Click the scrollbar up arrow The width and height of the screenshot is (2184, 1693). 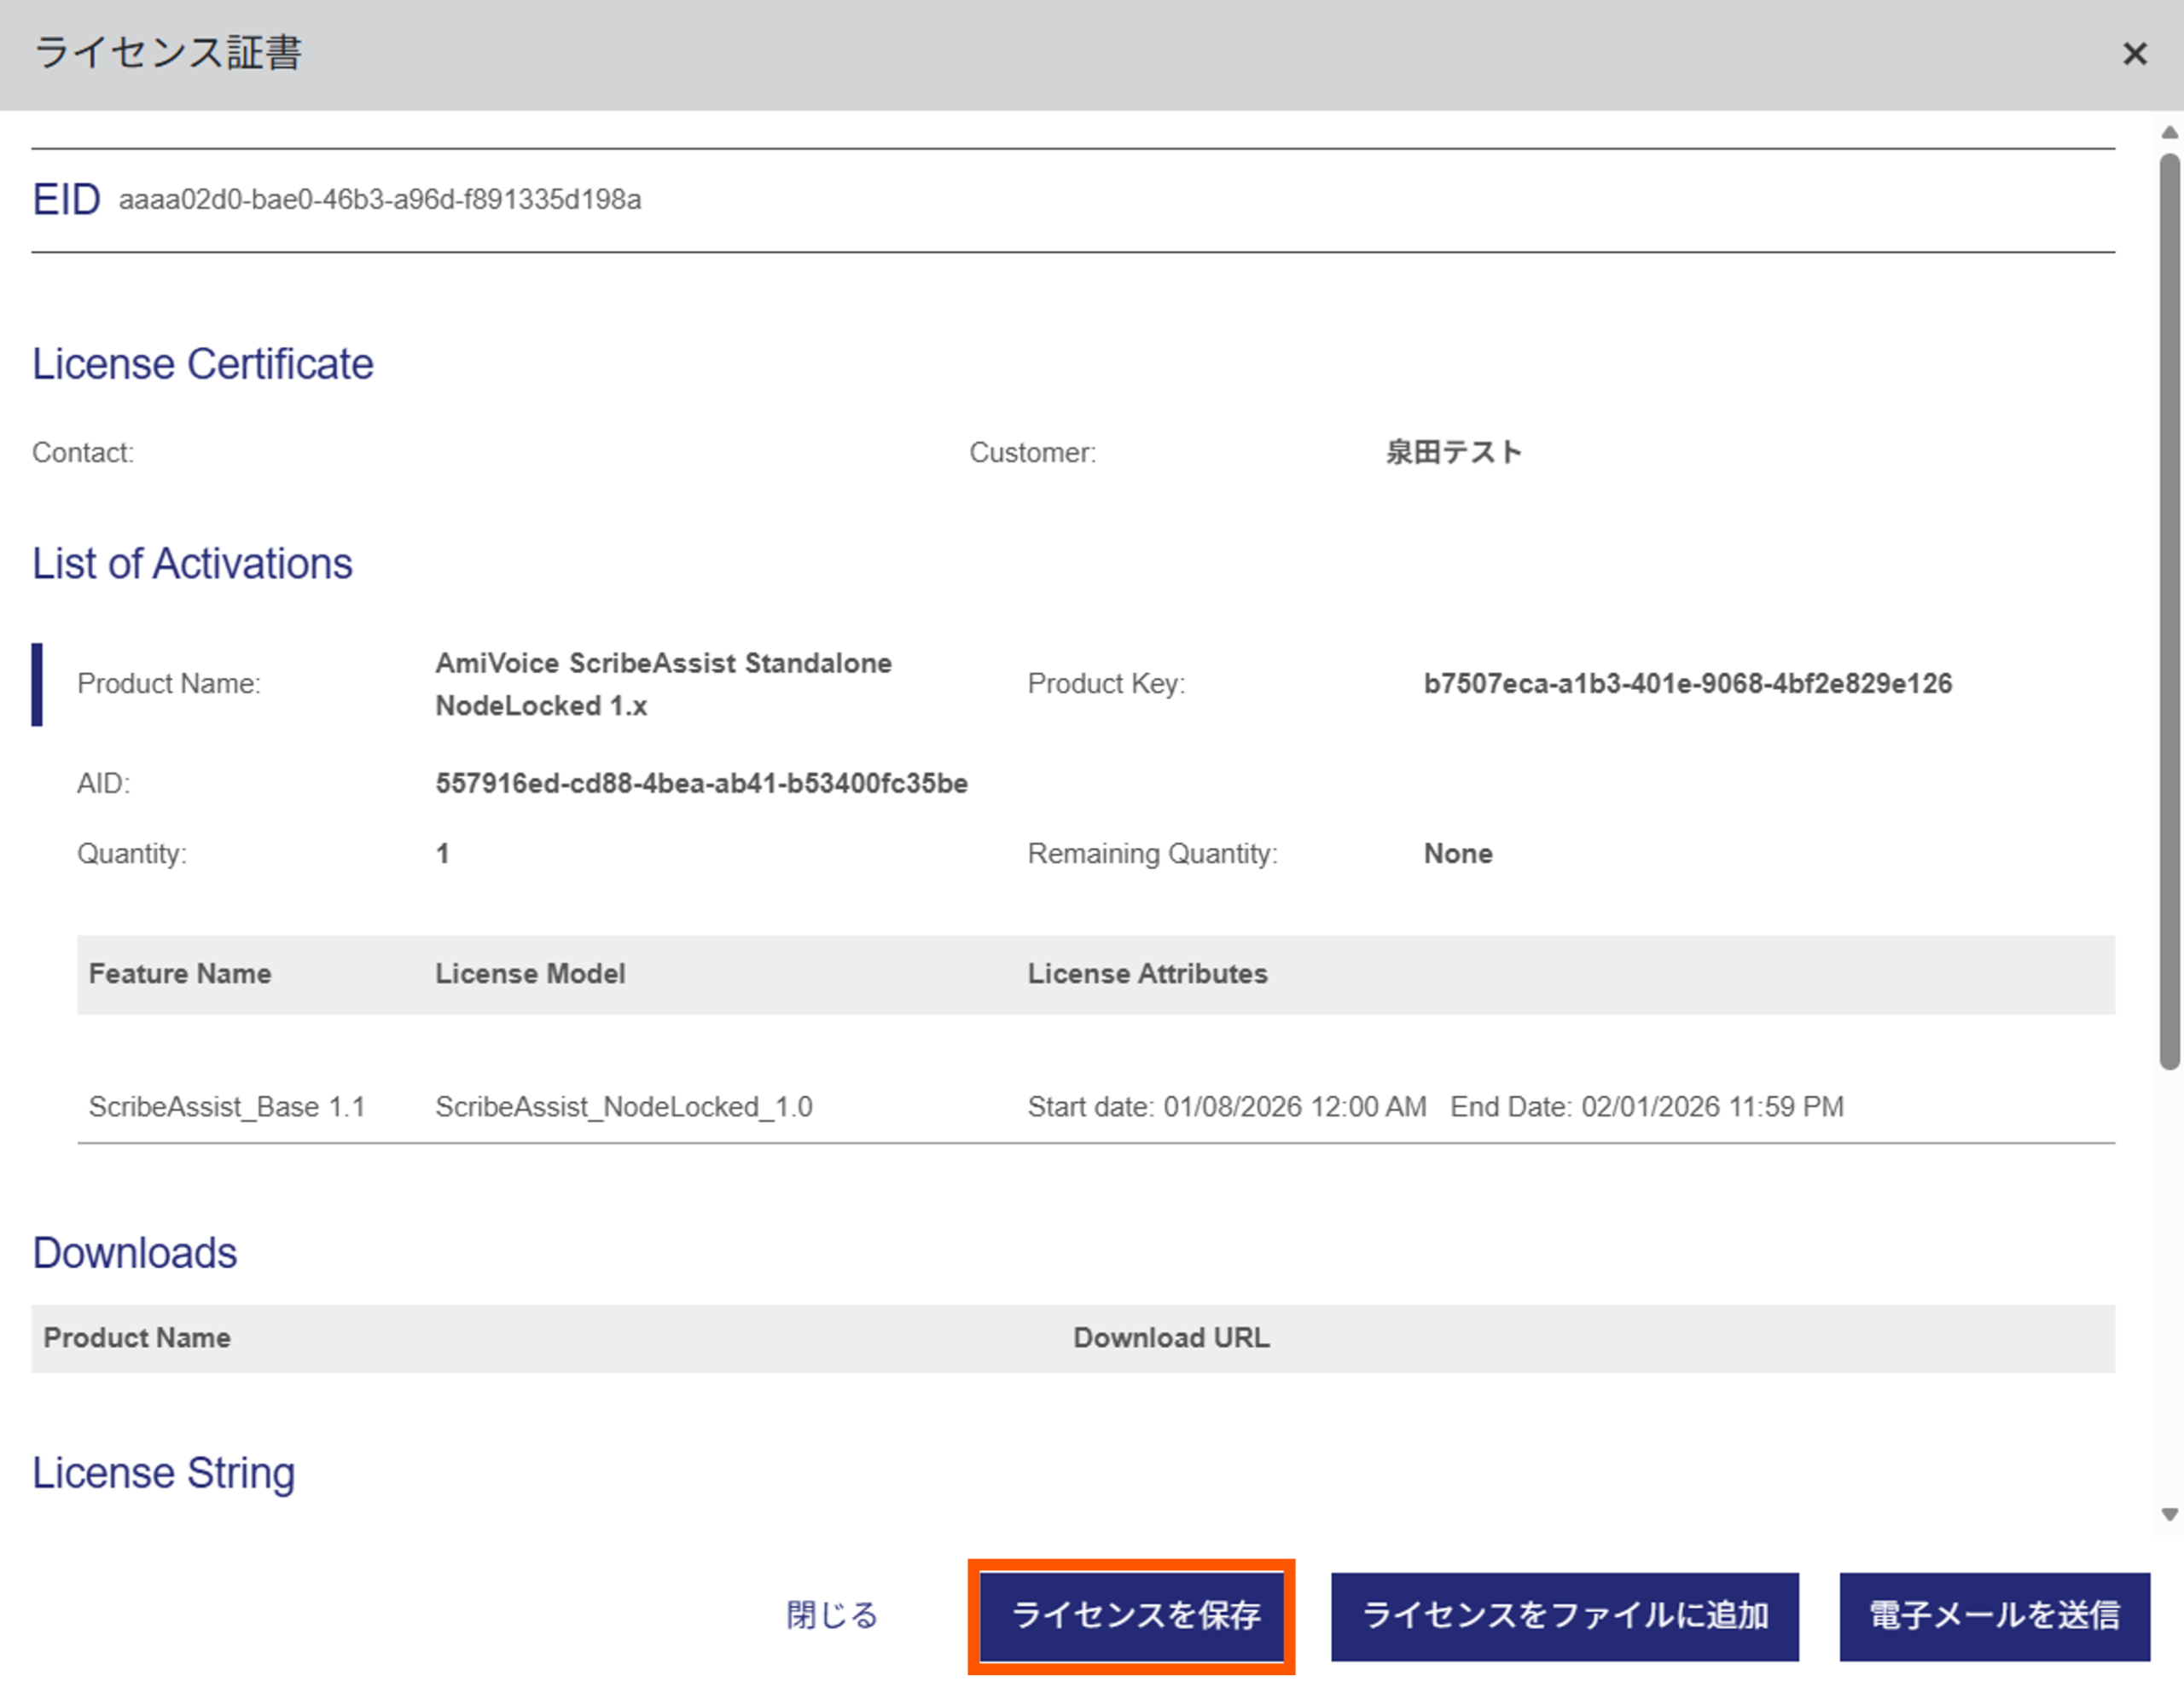point(2169,132)
